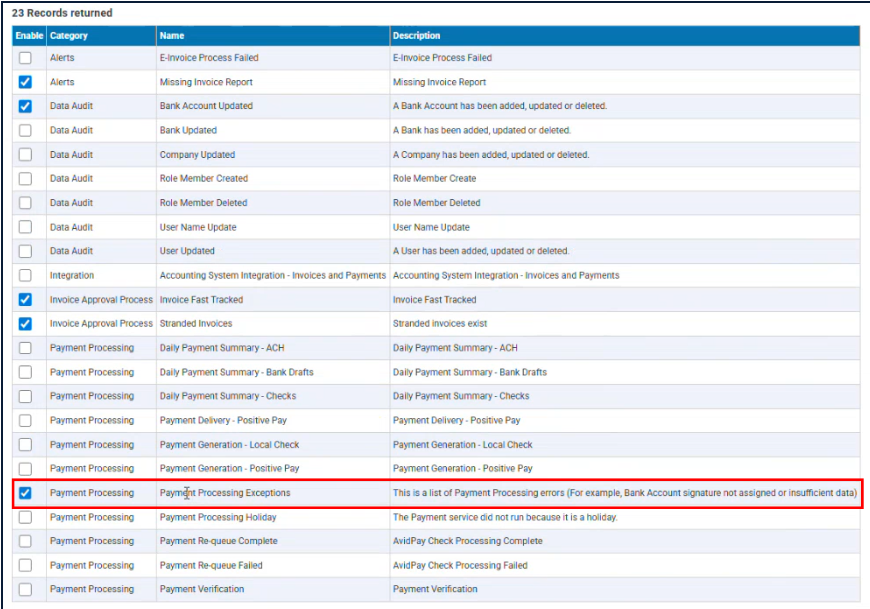
Task: Disable the Stranded Invoices checkbox
Action: pos(25,324)
